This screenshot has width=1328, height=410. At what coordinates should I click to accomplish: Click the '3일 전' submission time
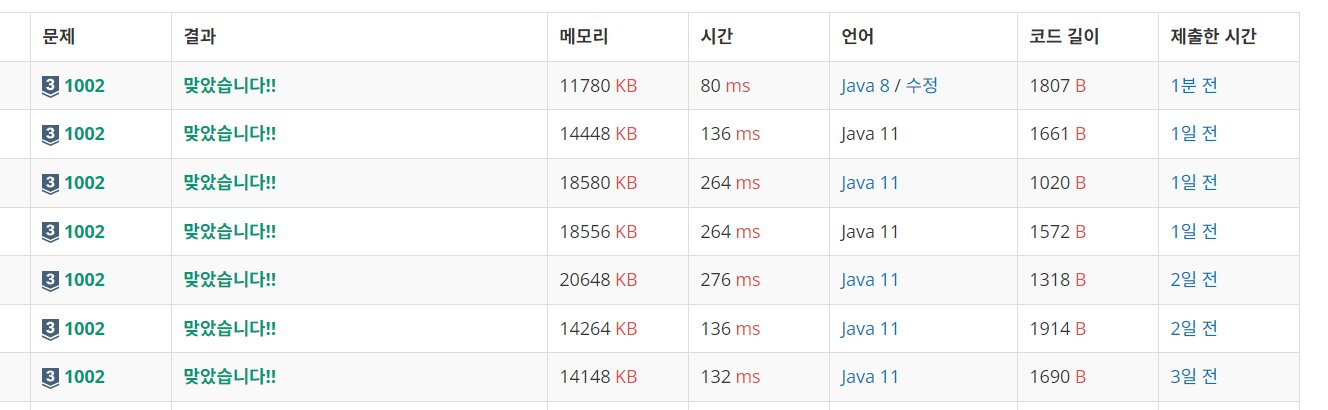(1194, 377)
